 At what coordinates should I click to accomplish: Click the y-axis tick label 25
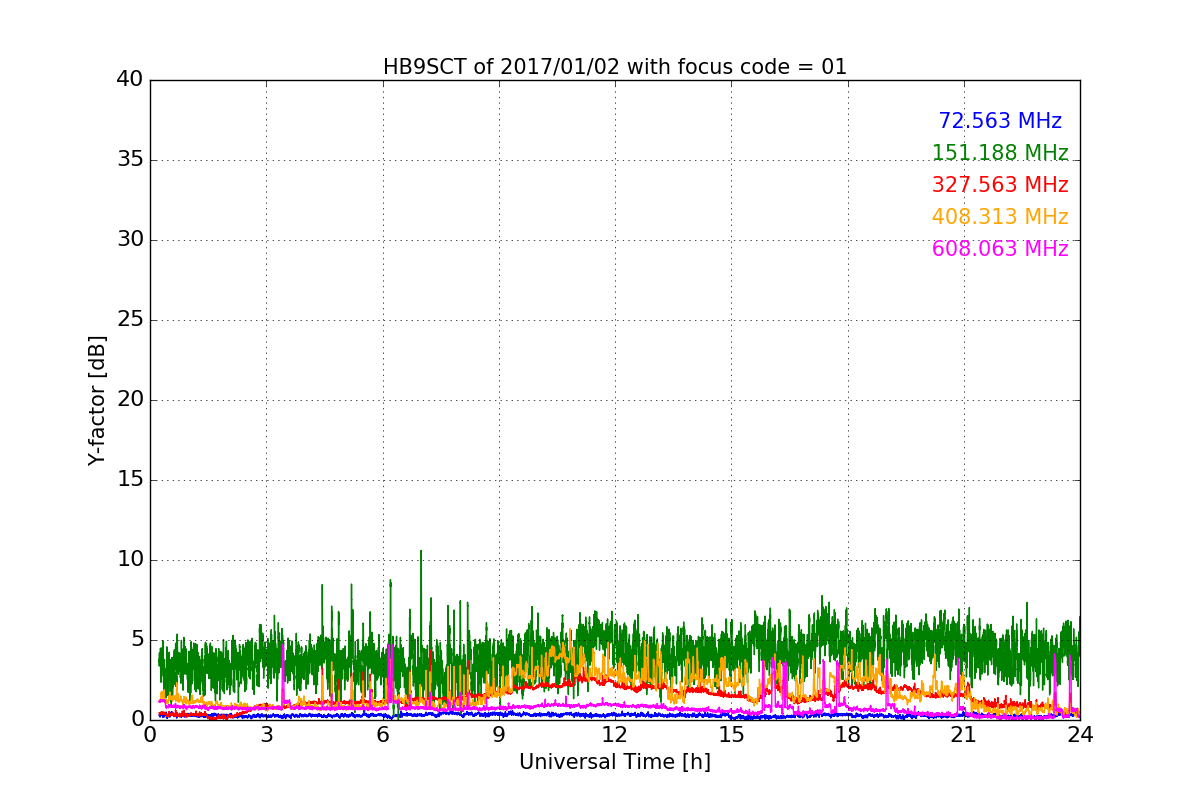[130, 320]
